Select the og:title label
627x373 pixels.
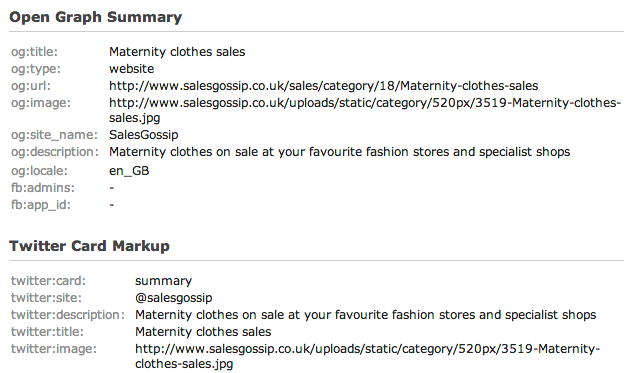[34, 52]
